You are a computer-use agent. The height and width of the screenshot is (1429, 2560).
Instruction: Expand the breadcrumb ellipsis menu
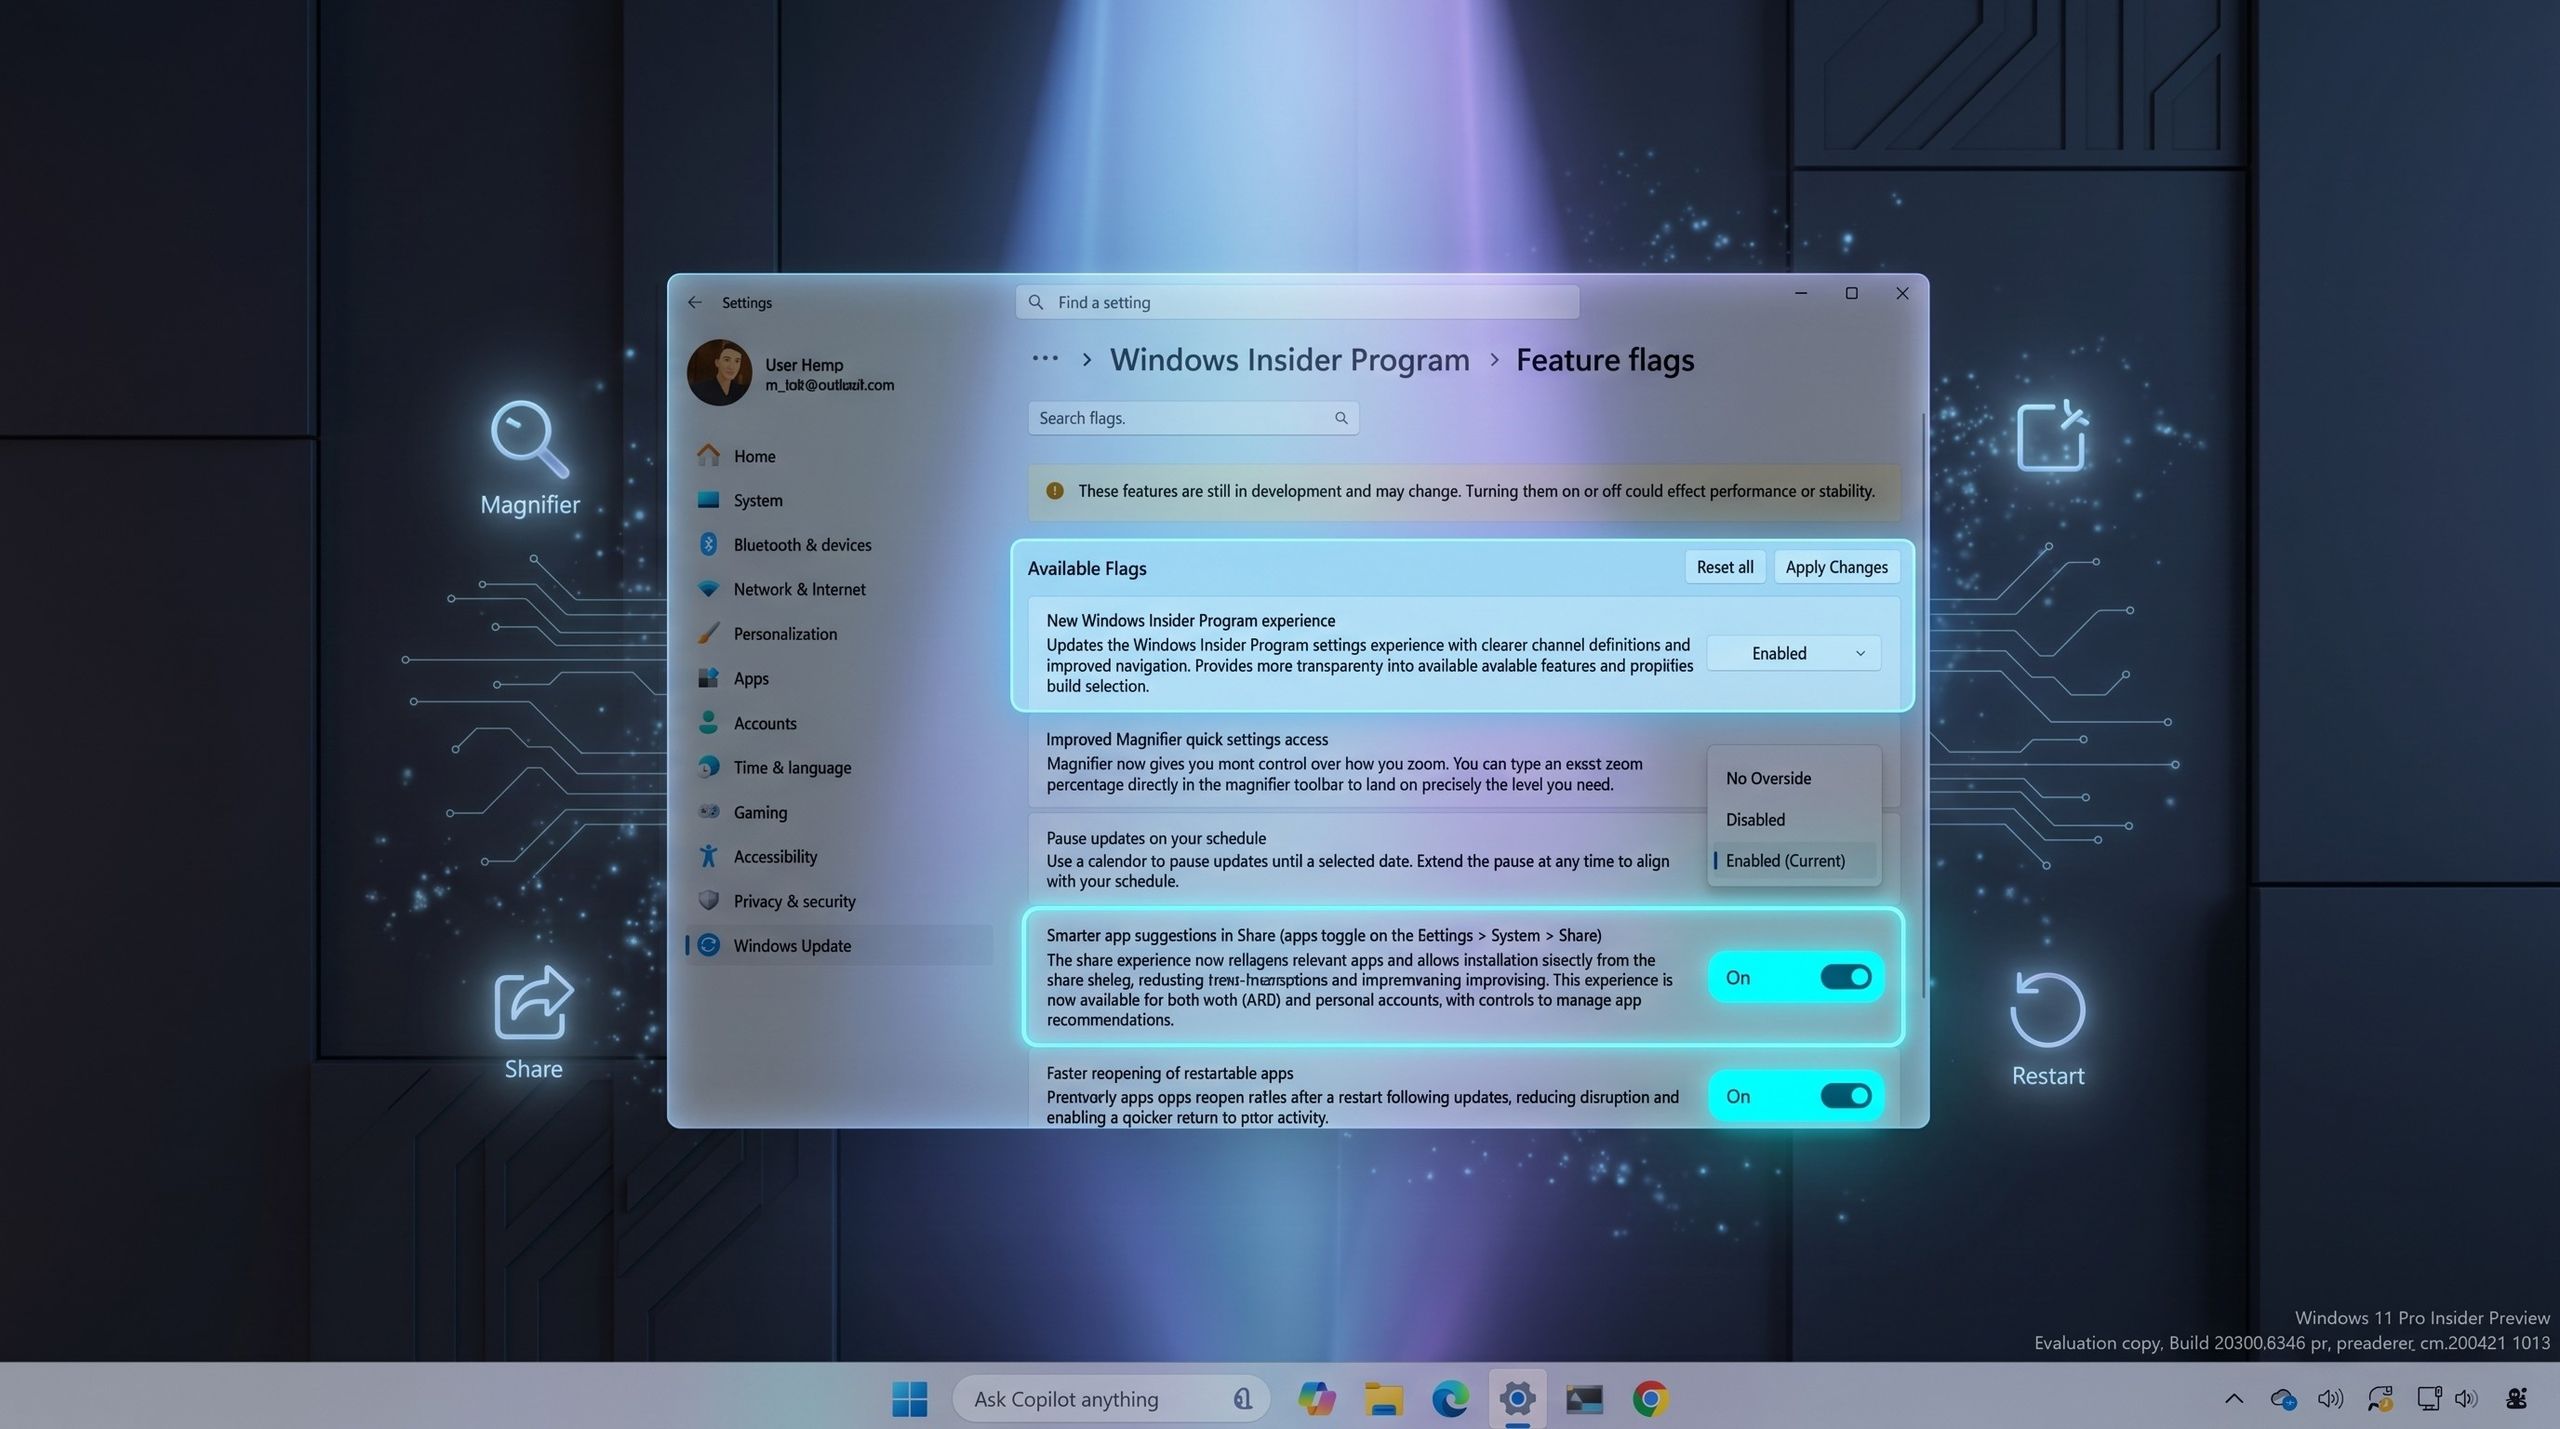pyautogui.click(x=1045, y=359)
